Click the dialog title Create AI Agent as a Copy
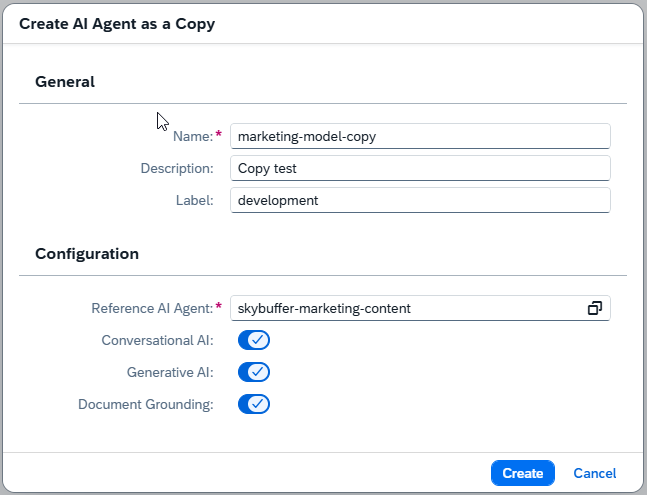 pos(117,23)
